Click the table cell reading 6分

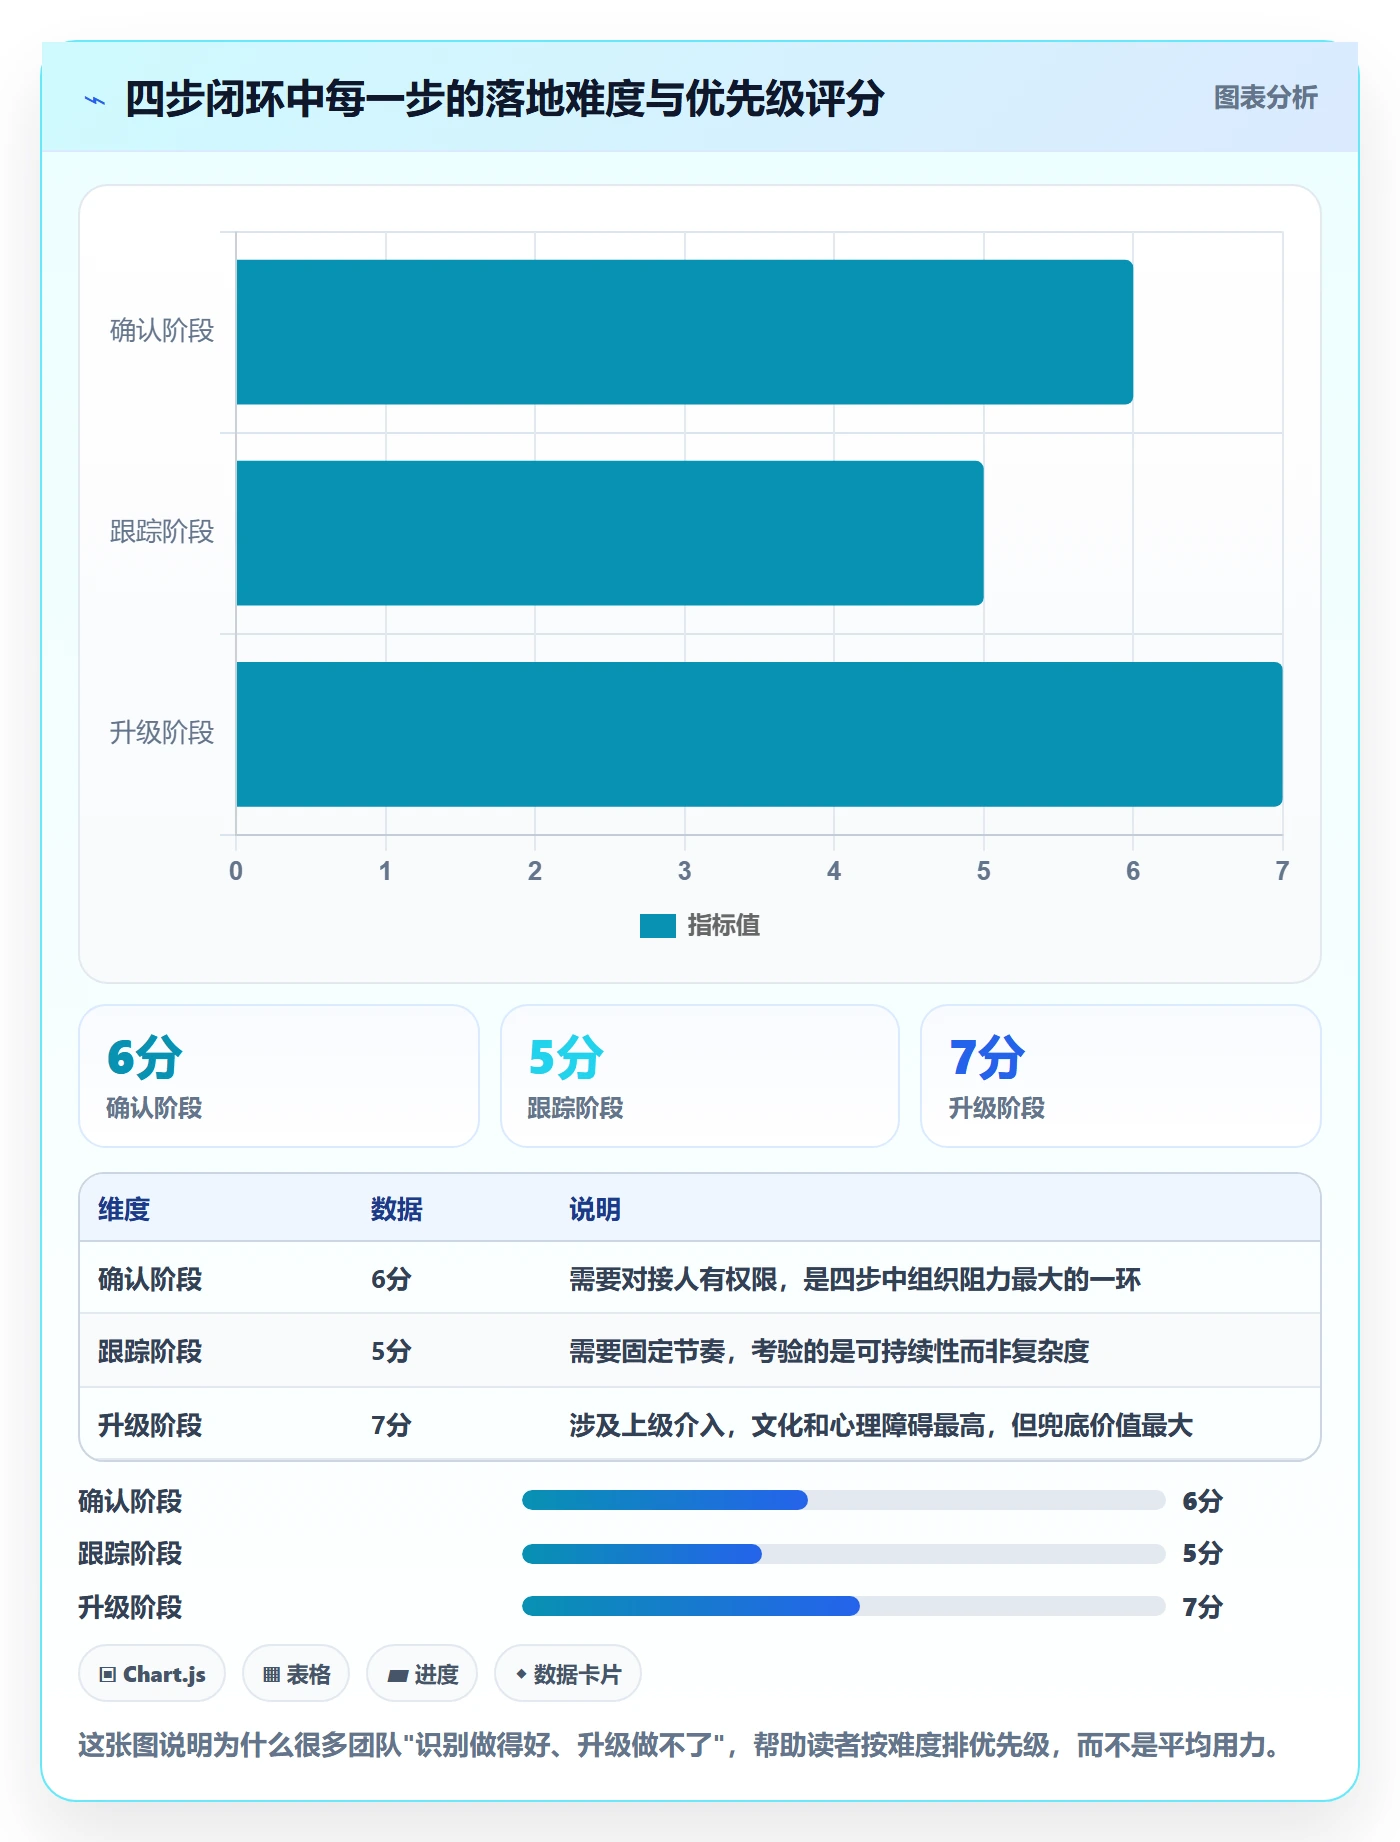coord(391,1279)
